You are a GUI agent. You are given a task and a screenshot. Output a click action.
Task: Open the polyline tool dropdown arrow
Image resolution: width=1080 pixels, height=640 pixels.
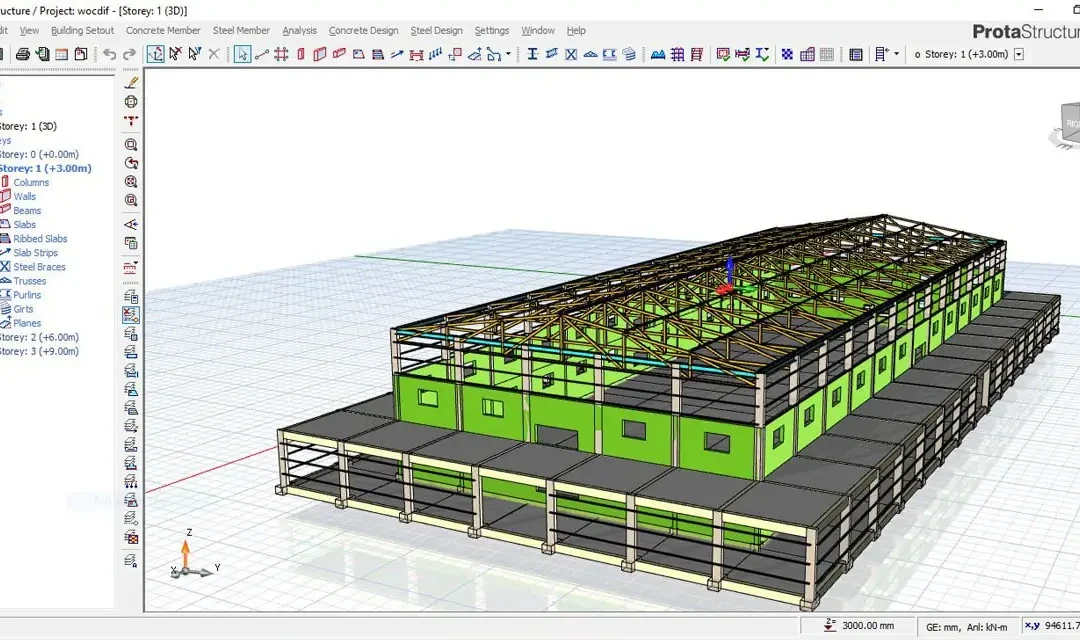pyautogui.click(x=508, y=54)
